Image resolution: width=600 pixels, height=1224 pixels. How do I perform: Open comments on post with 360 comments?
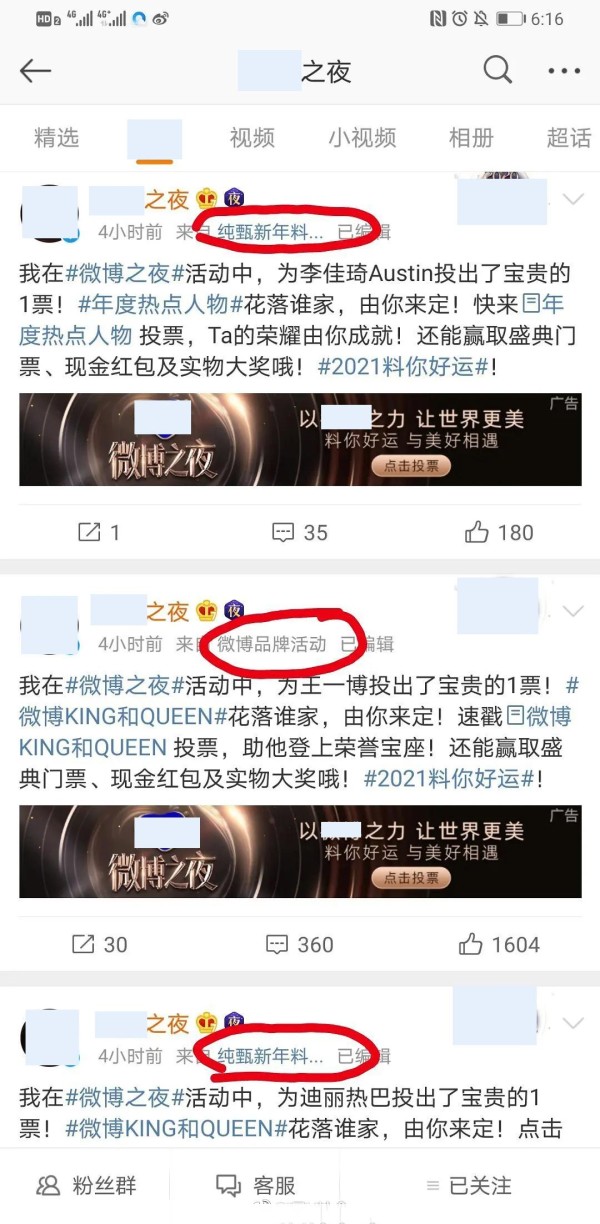coord(300,944)
